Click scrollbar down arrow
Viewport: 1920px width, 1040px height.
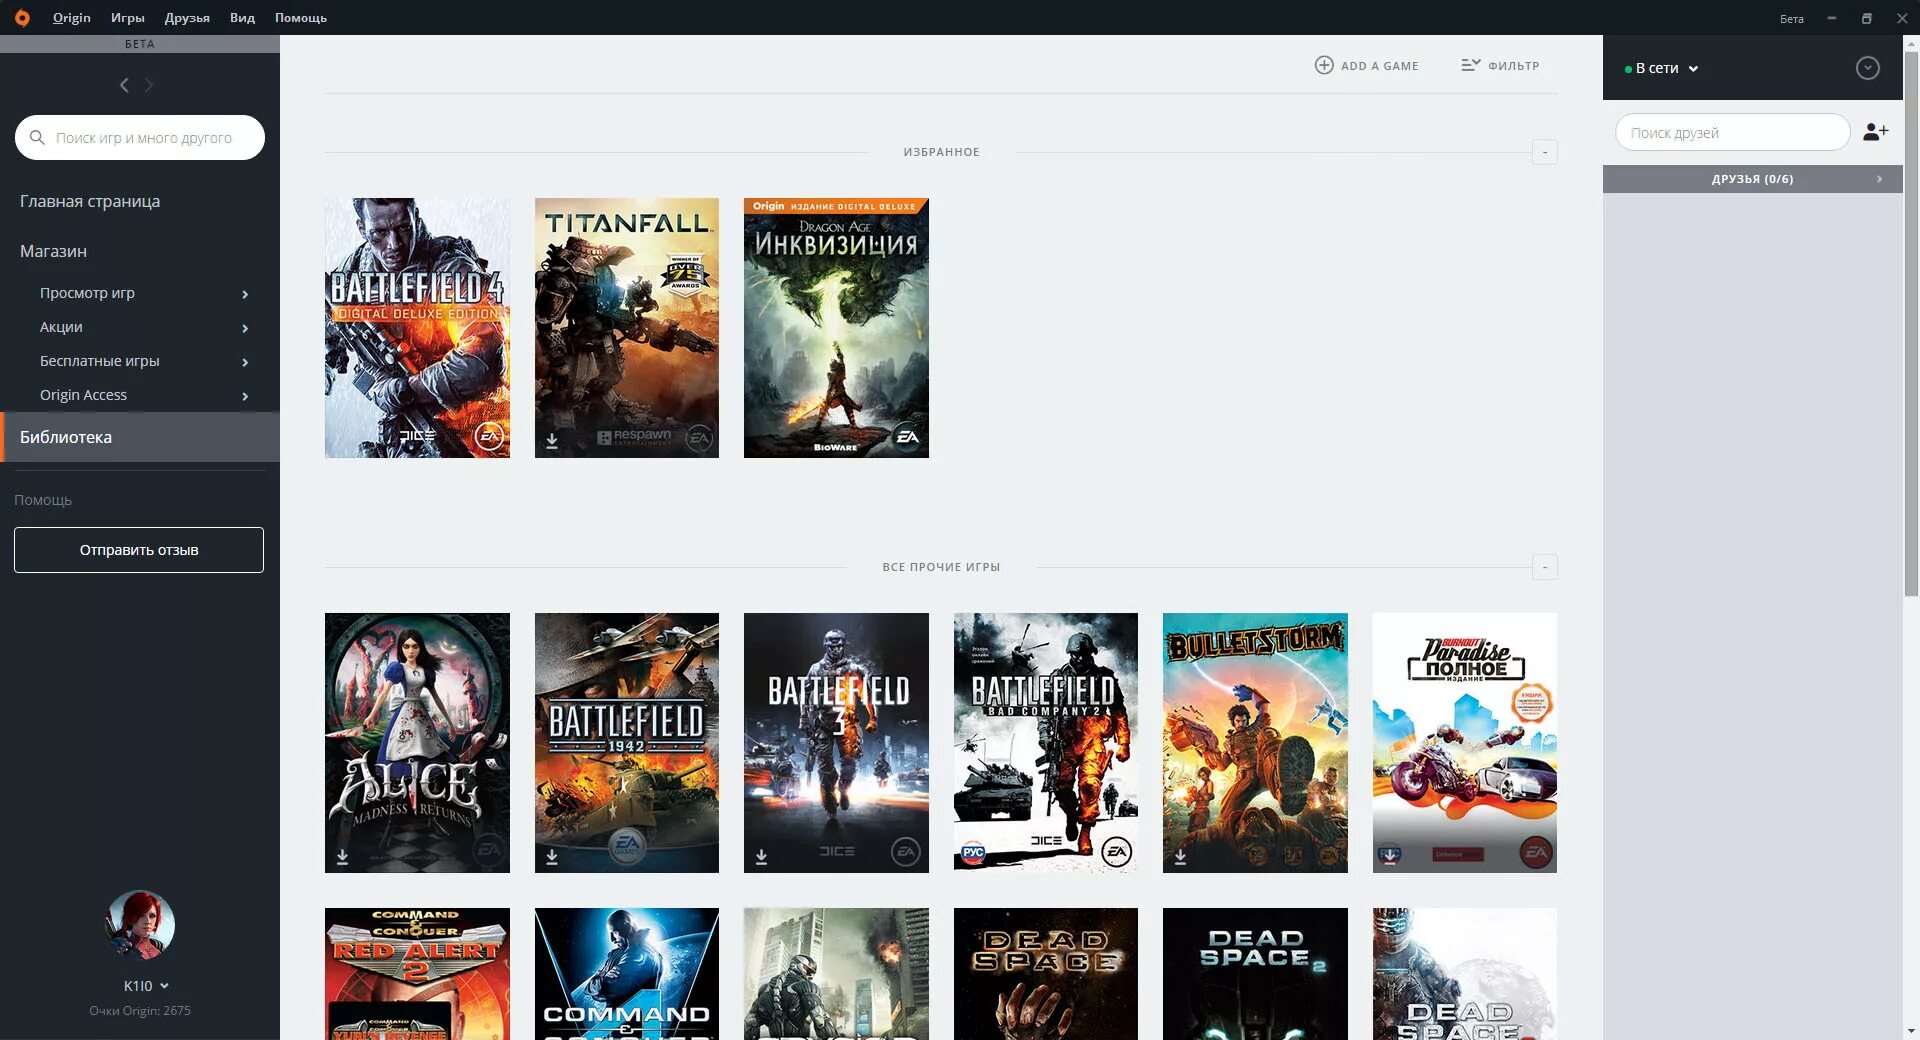point(1911,1031)
